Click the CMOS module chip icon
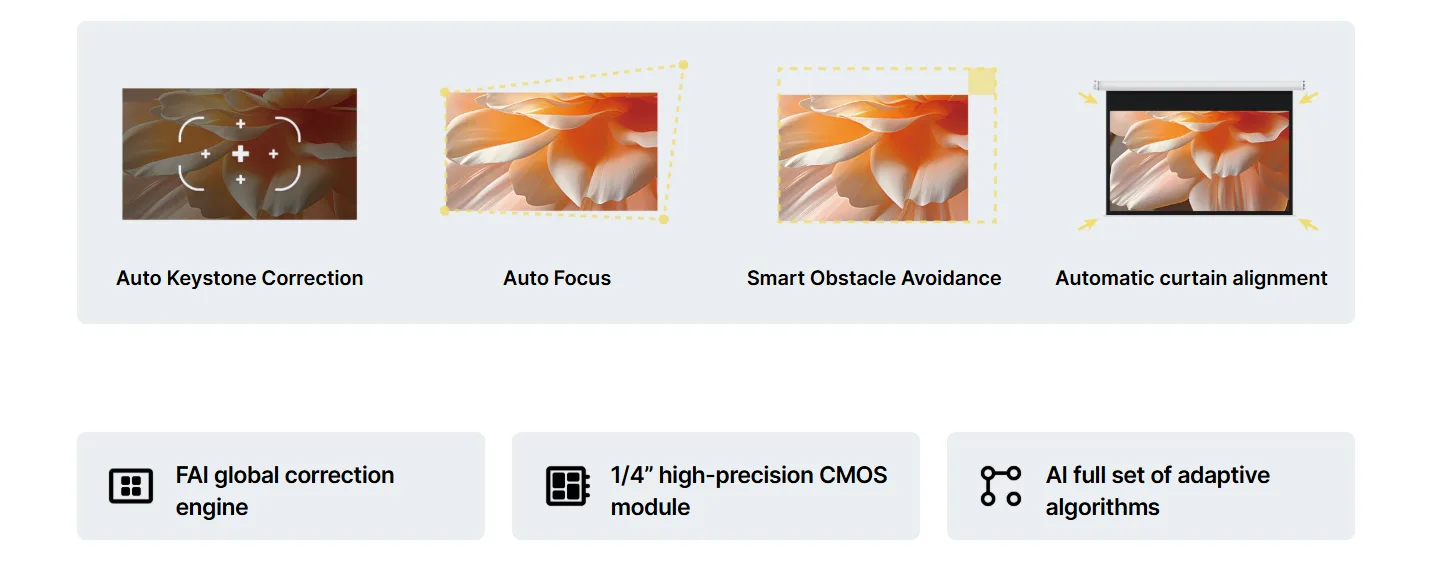Image resolution: width=1431 pixels, height=576 pixels. (x=568, y=486)
